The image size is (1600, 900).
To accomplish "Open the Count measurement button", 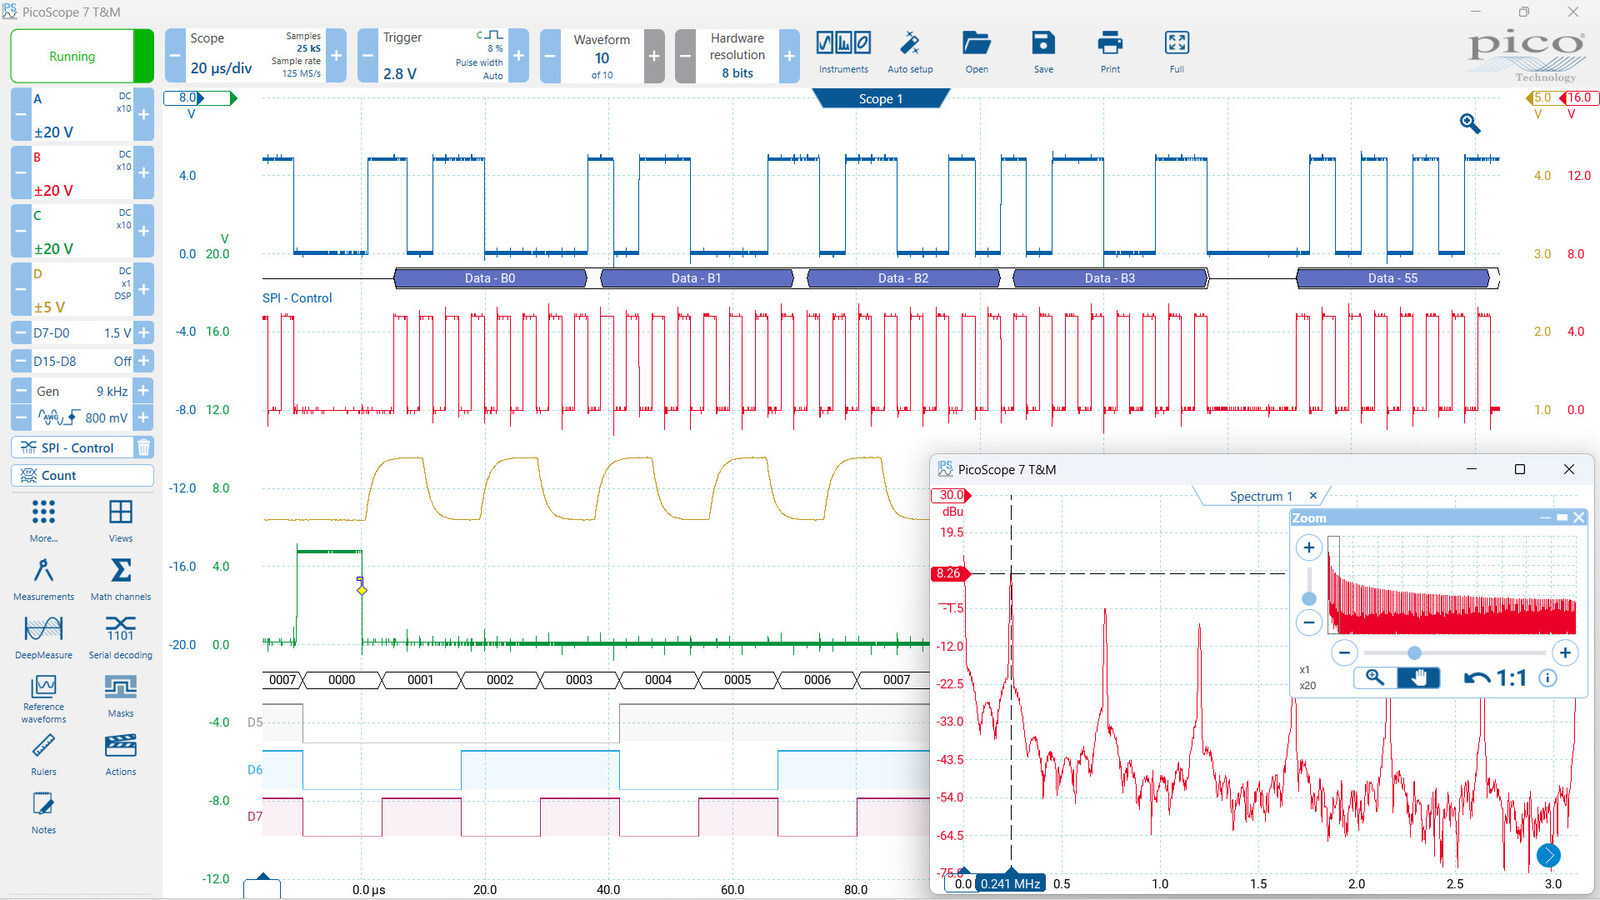I will click(x=82, y=475).
